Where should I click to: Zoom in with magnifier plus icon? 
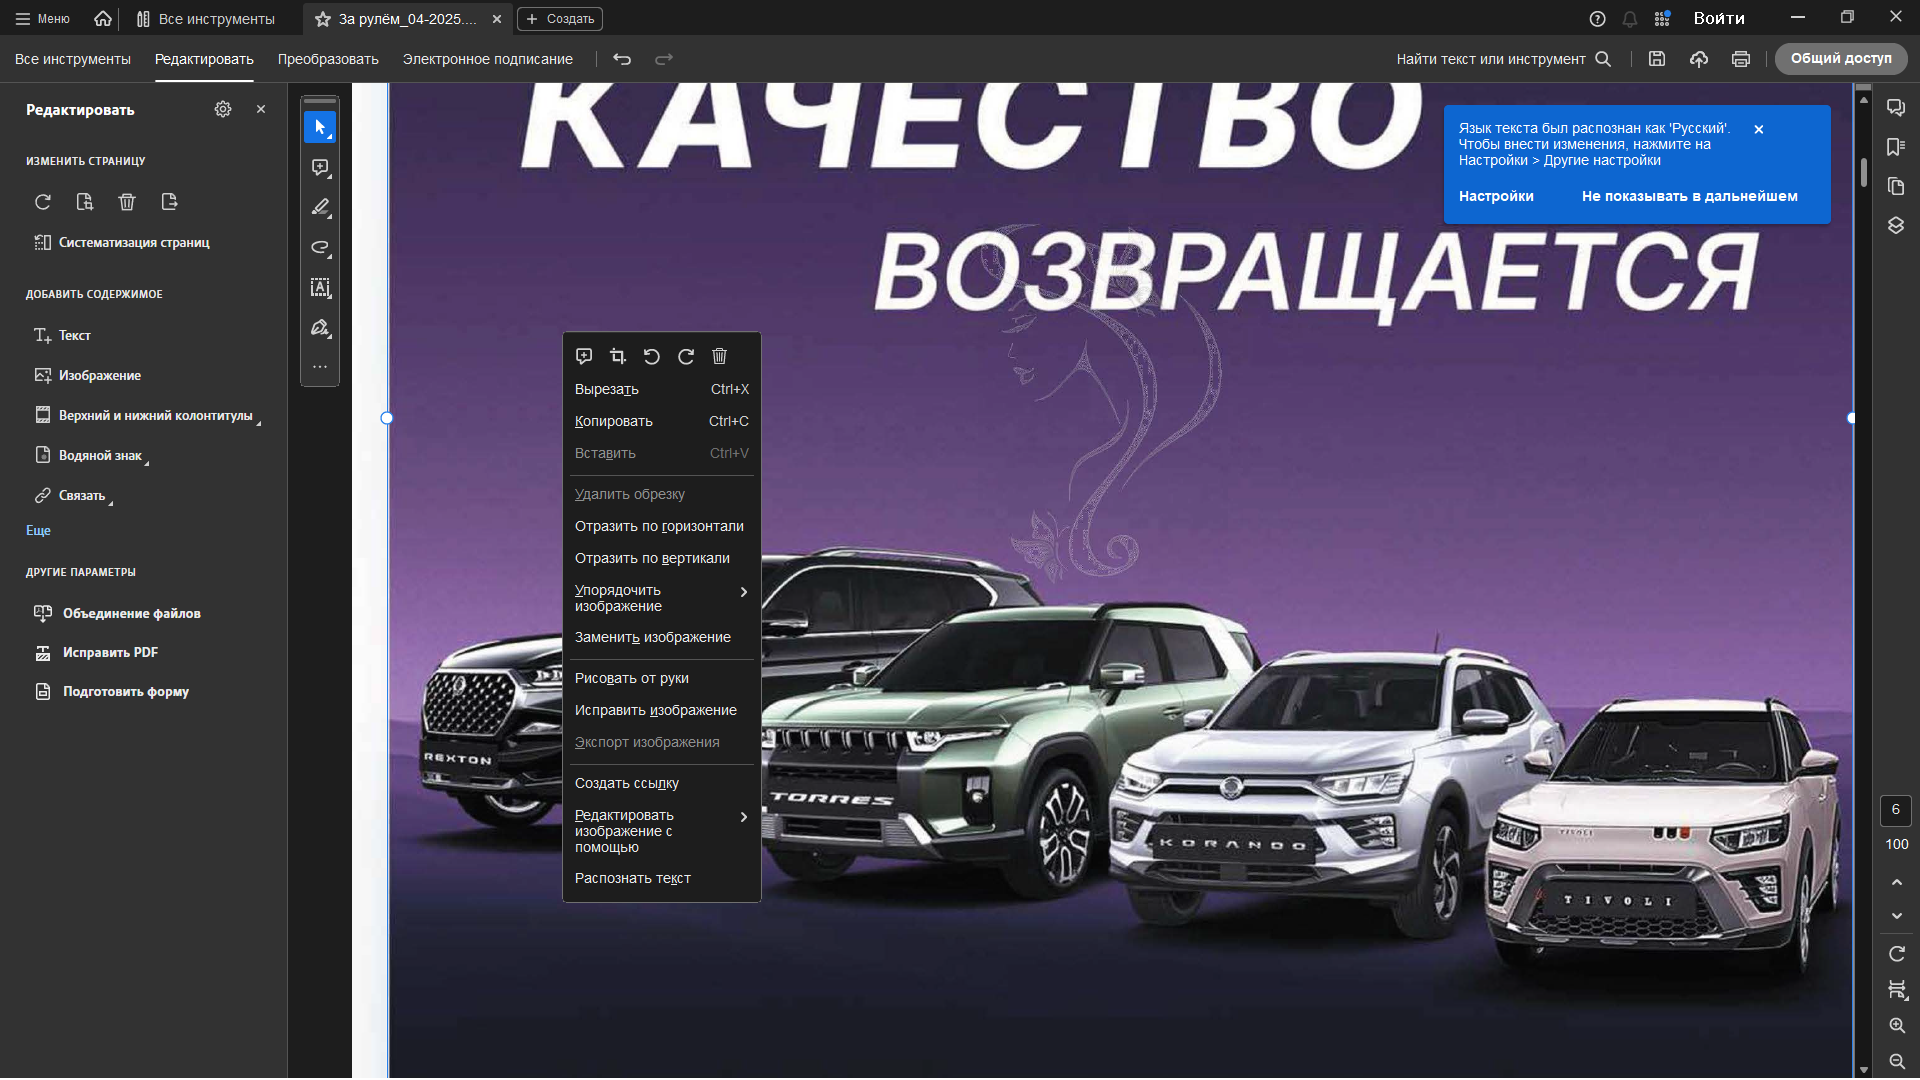(x=1896, y=1026)
